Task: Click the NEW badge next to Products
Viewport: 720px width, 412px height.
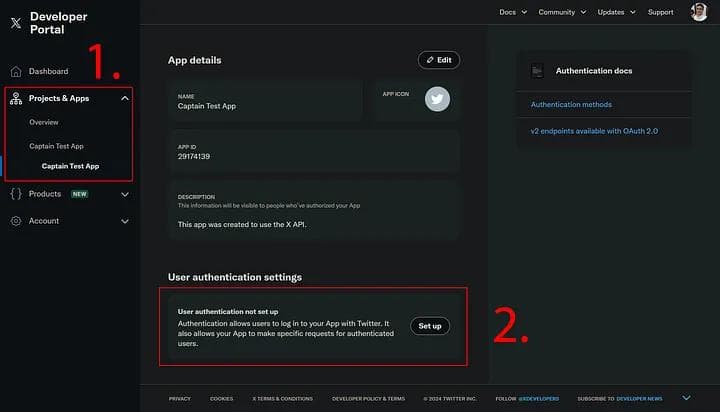Action: tap(79, 194)
